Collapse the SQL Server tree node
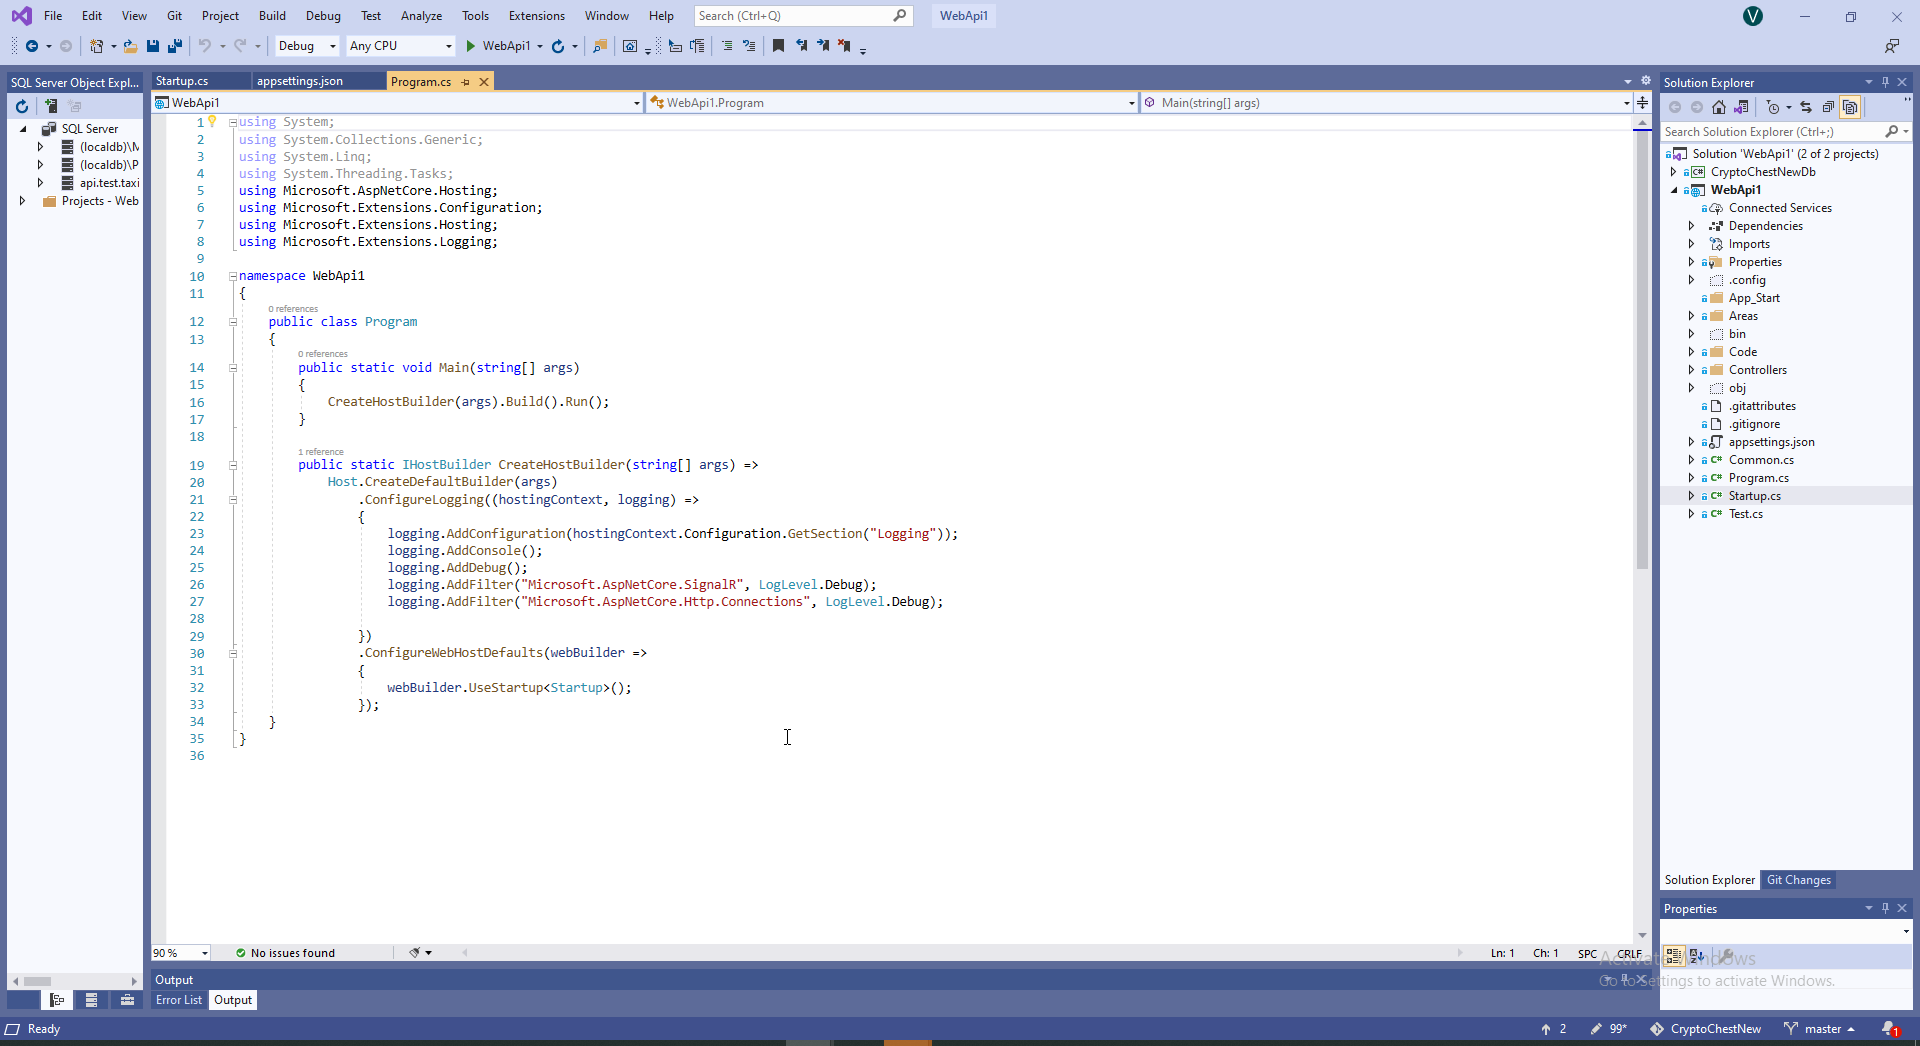 tap(23, 129)
